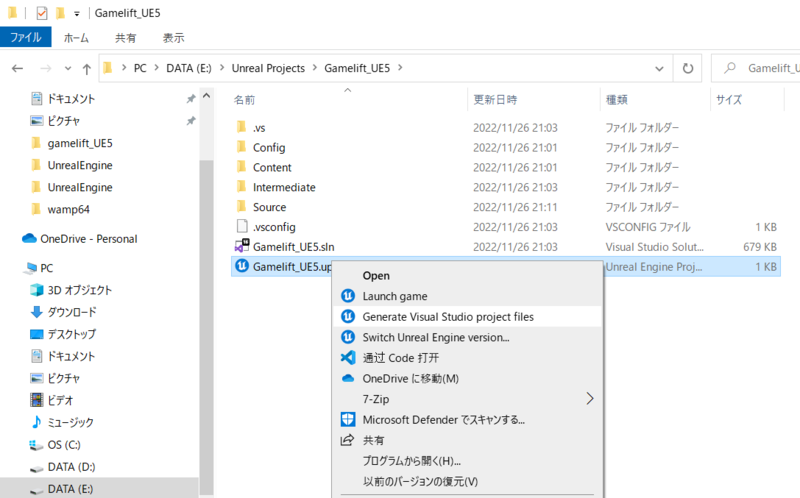Expand chevron after PC in breadcrumb
Viewport: 800px width, 498px height.
156,68
